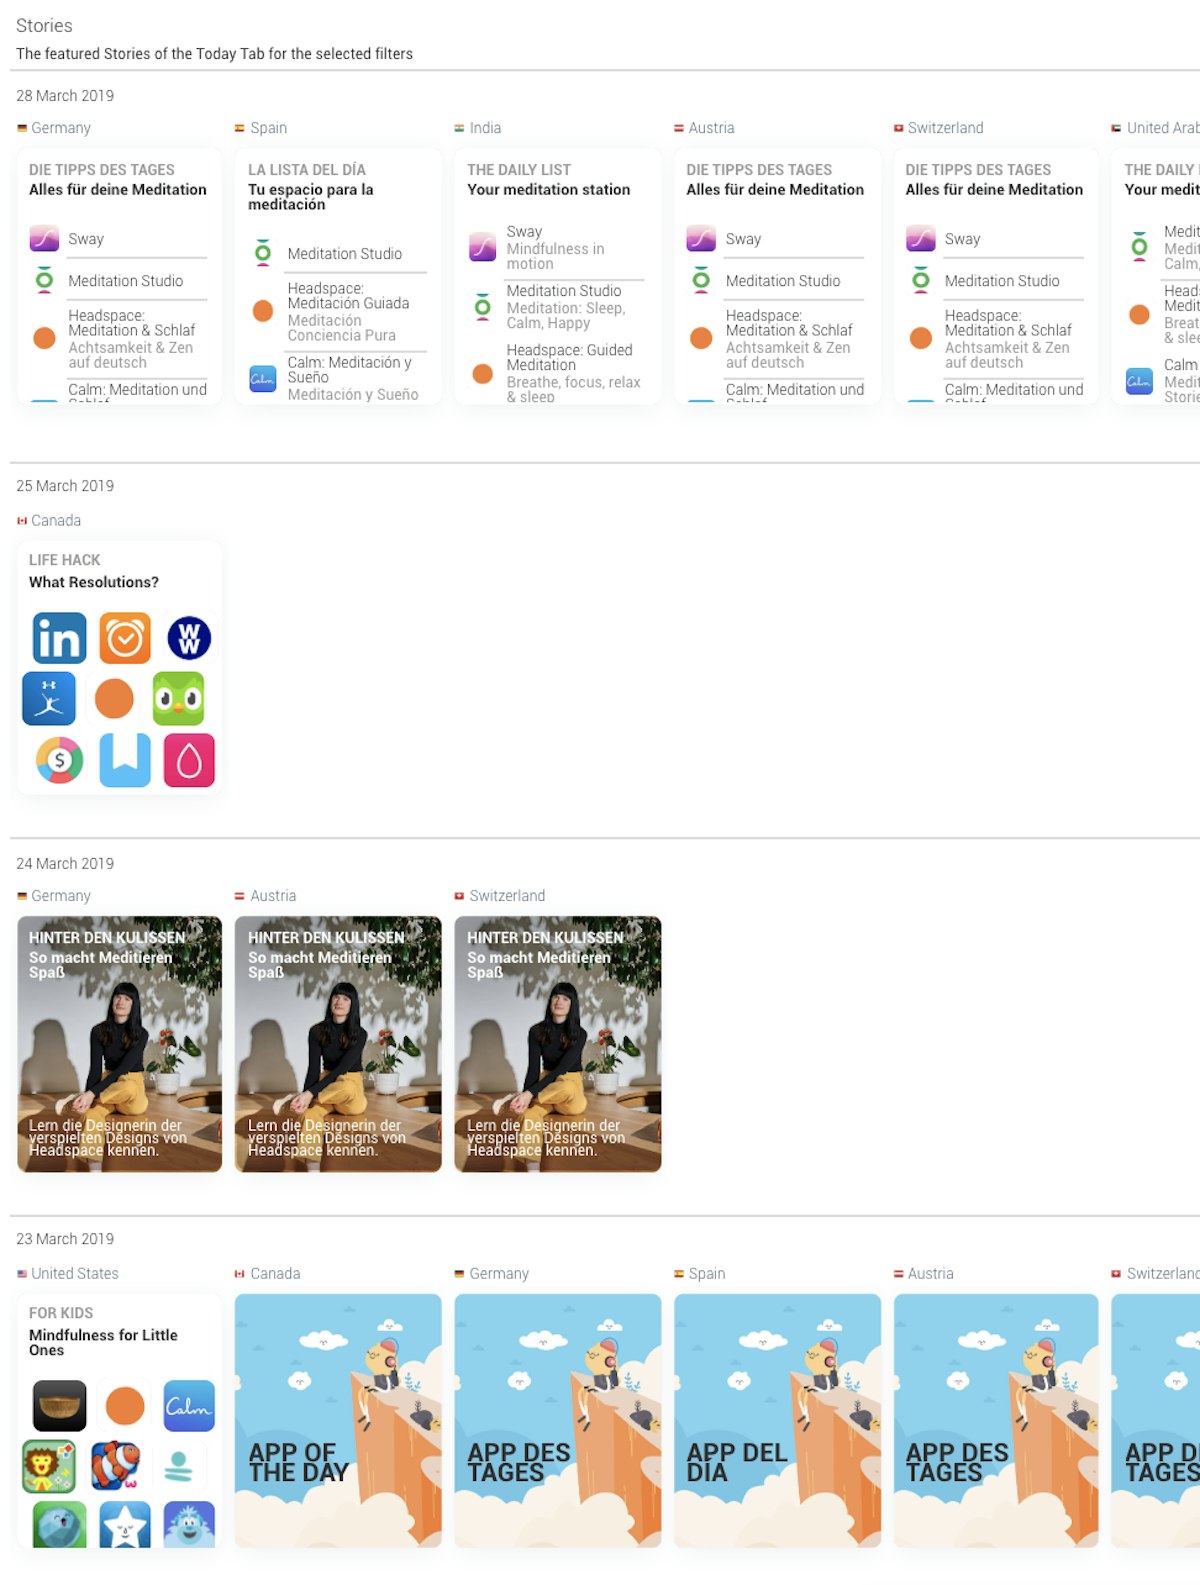Select the orange alarm clock app icon

tap(125, 638)
